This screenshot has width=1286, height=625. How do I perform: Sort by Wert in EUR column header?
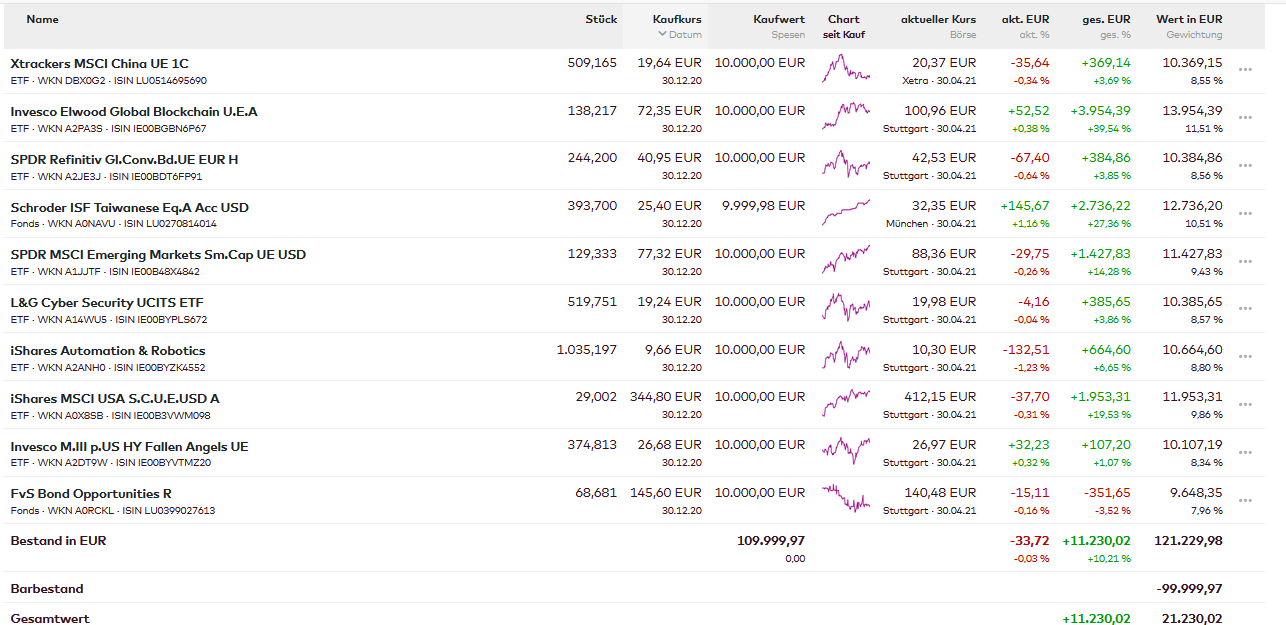click(1189, 19)
